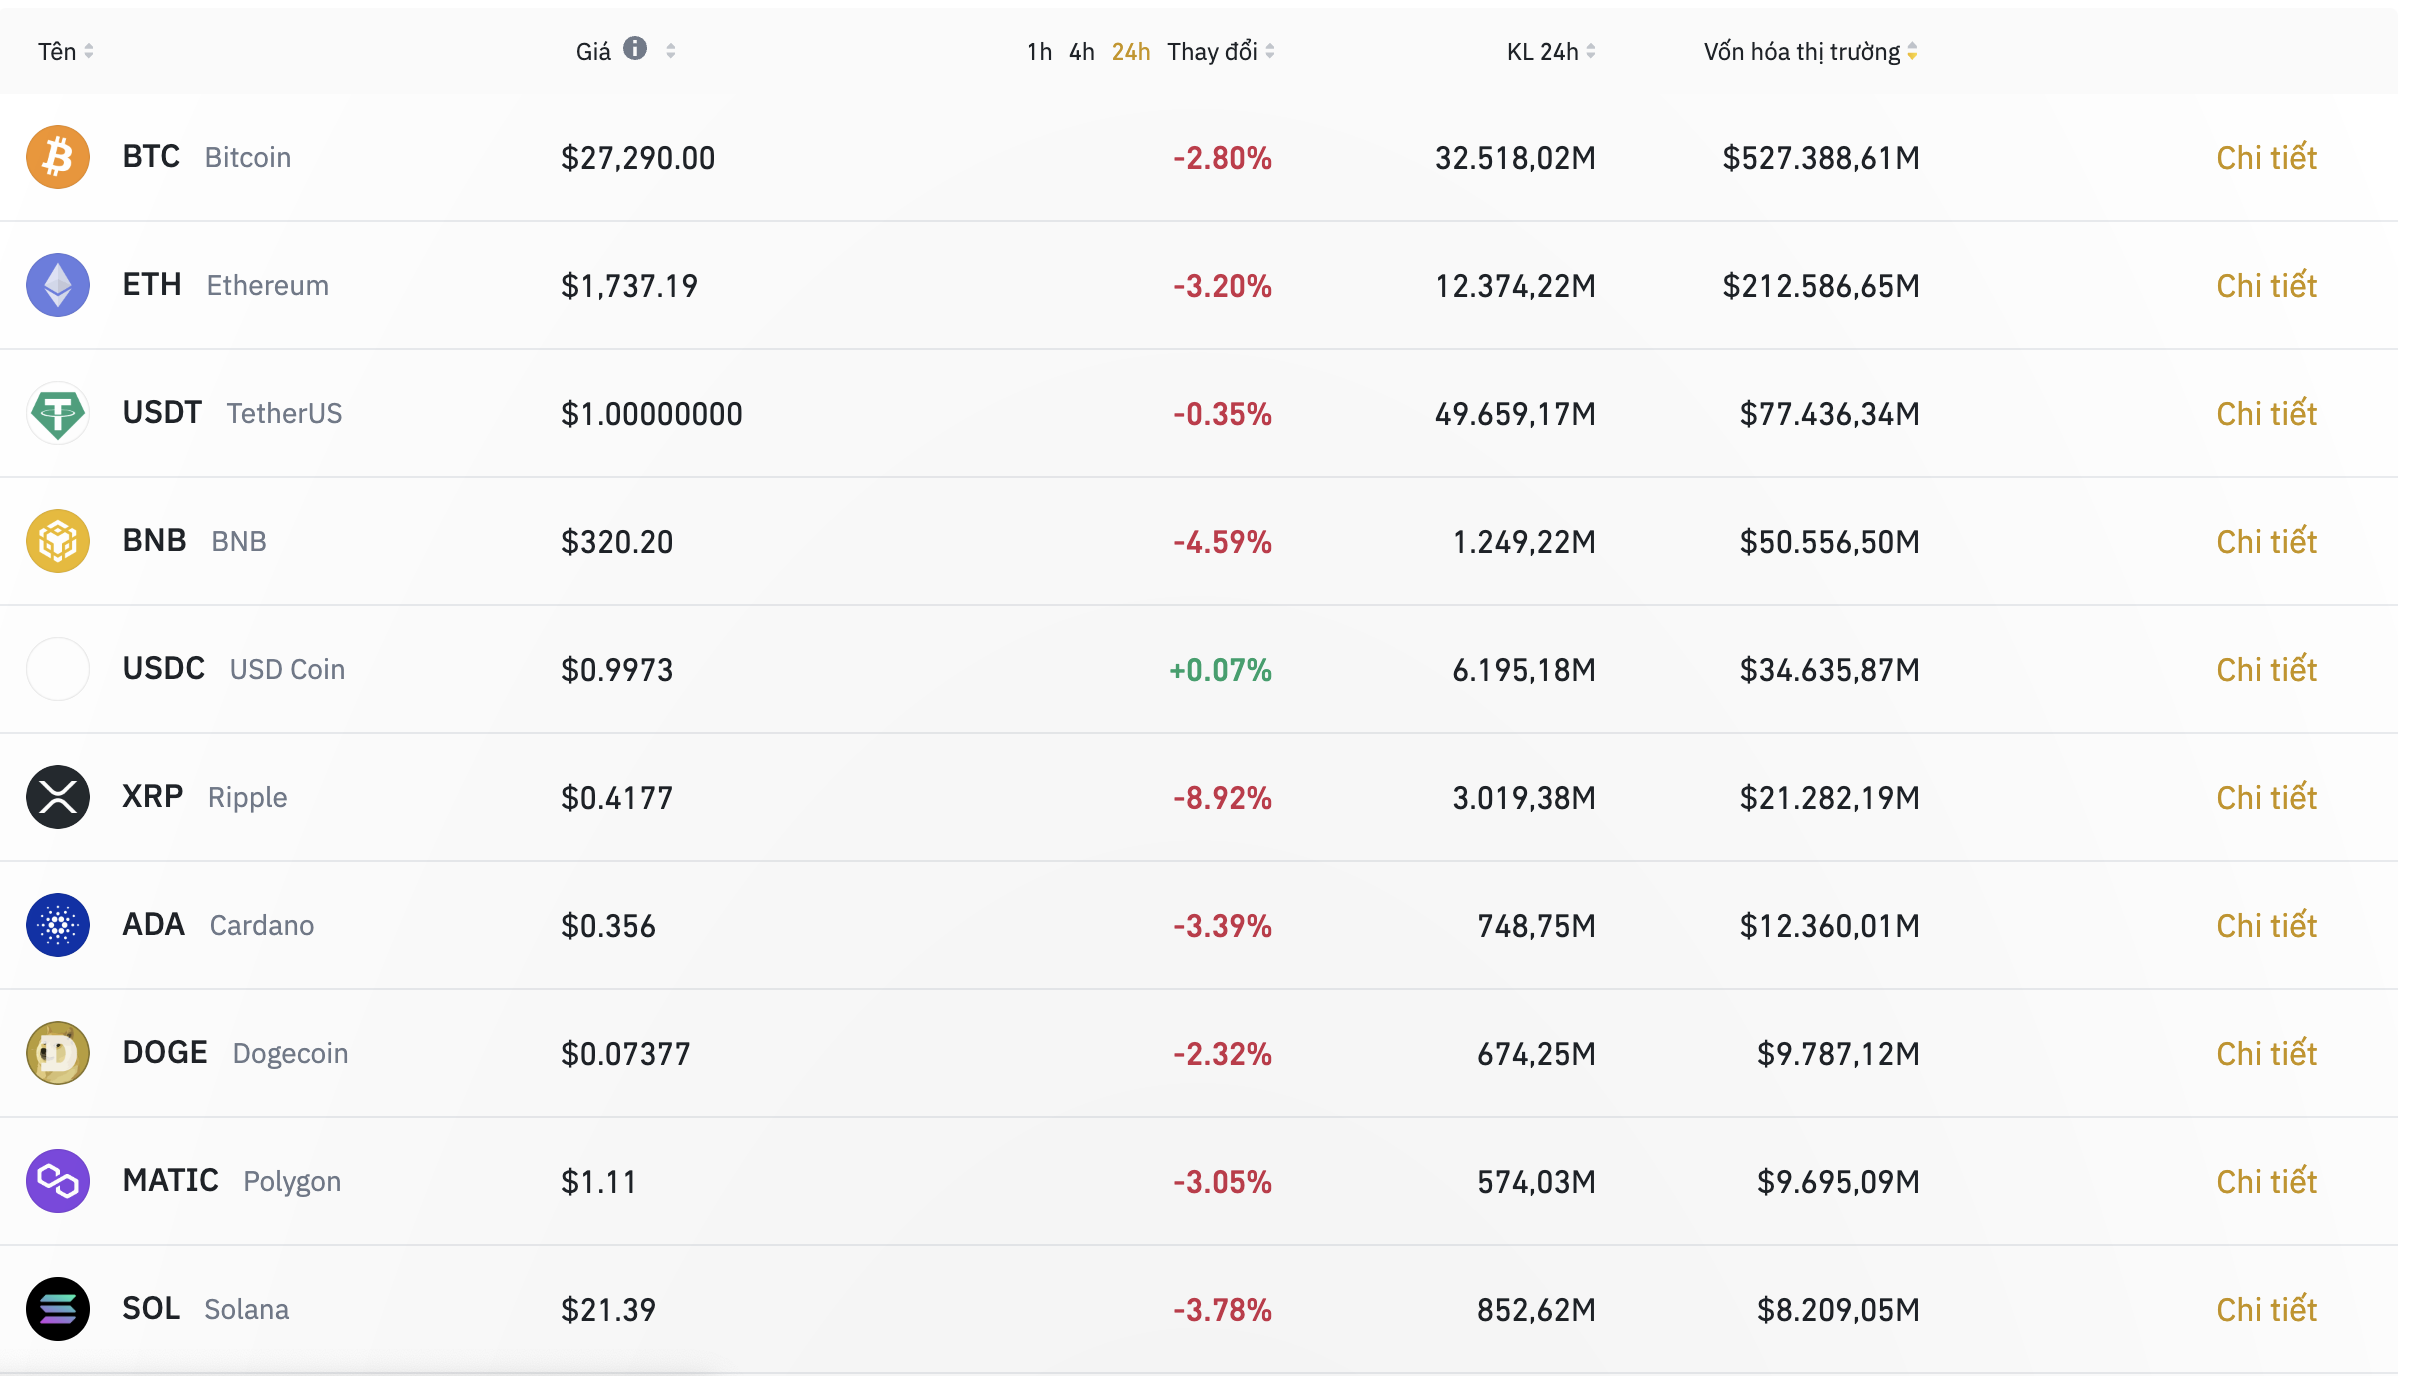Image resolution: width=2412 pixels, height=1376 pixels.
Task: Open Chi tiết for USDT
Action: coord(2266,413)
